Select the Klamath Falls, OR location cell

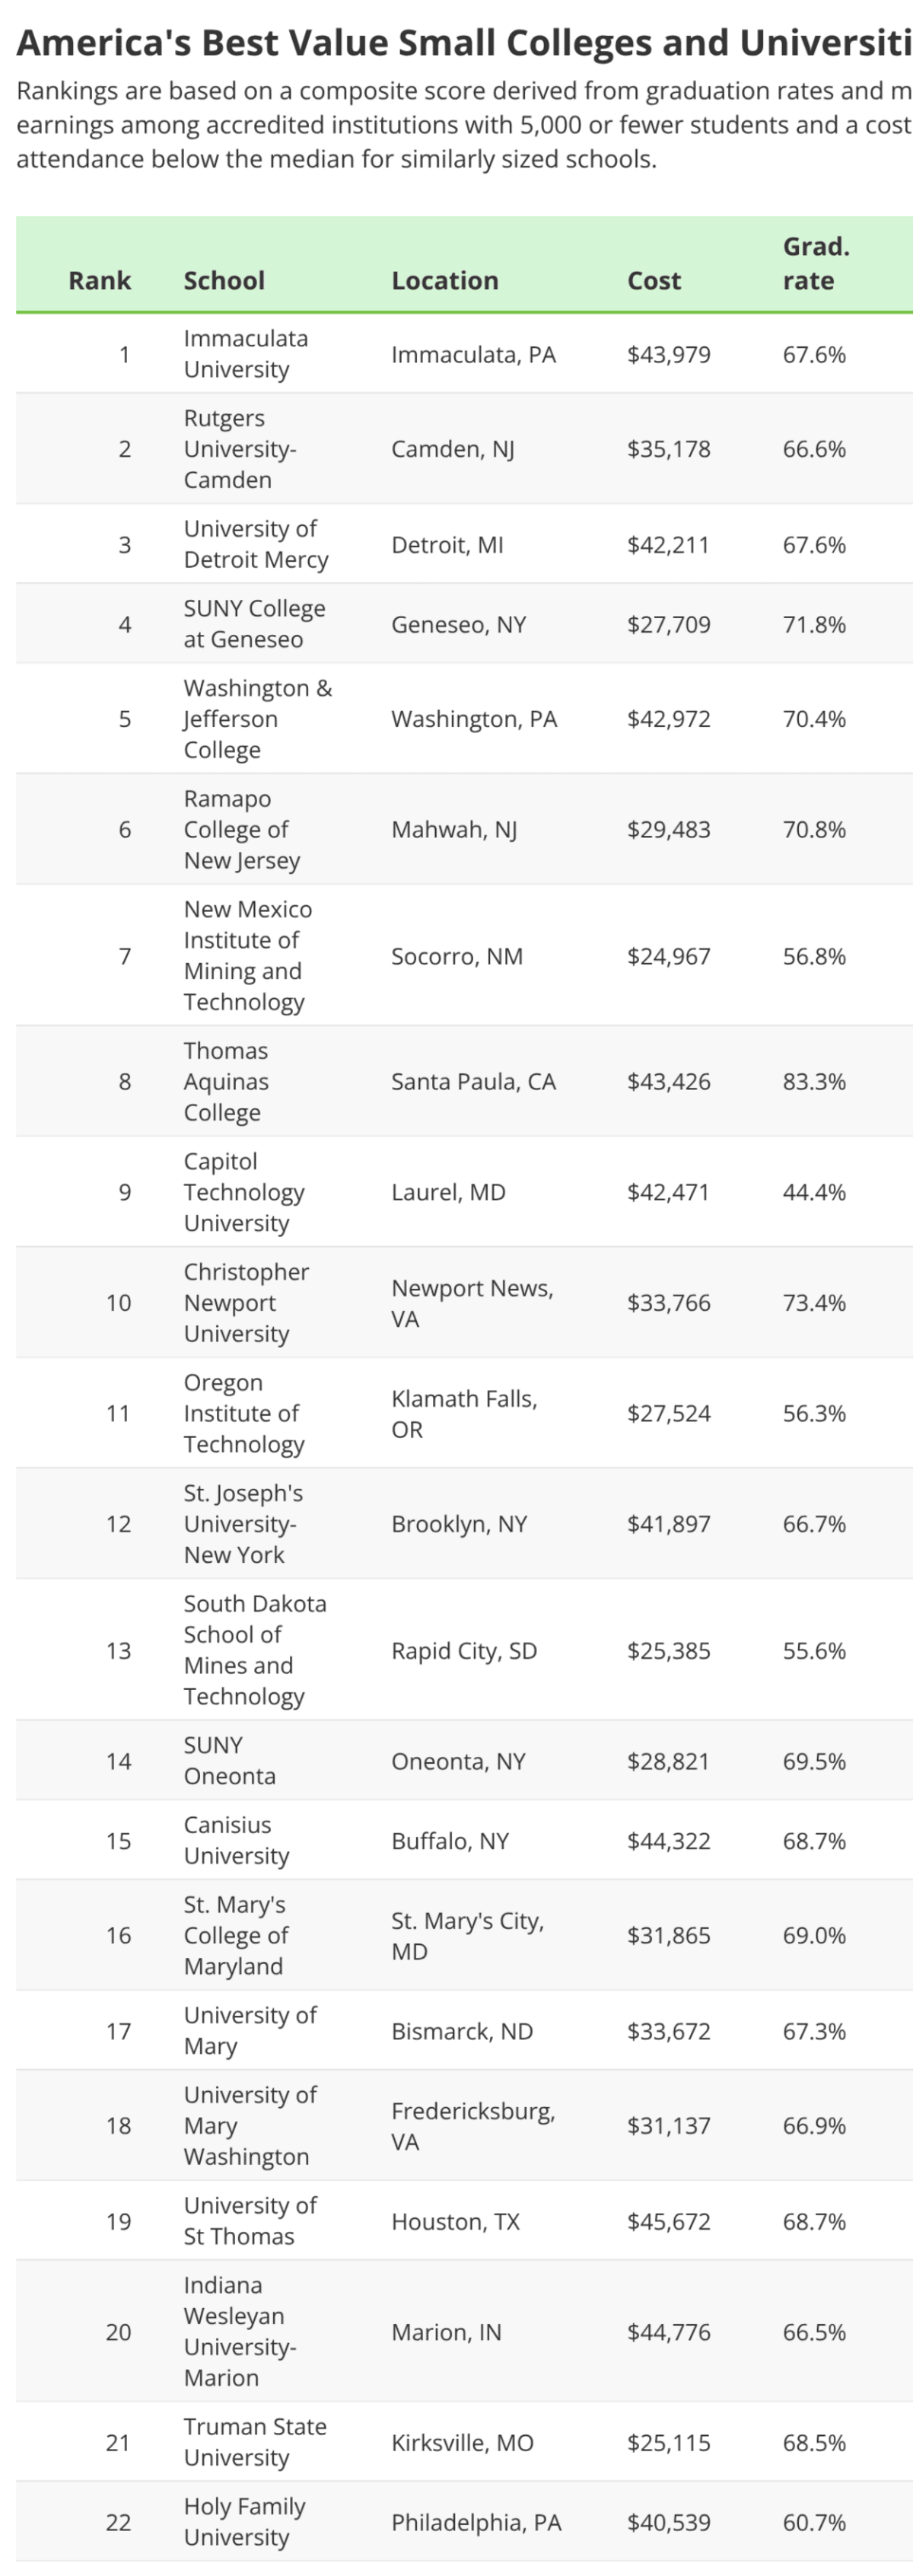pyautogui.click(x=464, y=1413)
